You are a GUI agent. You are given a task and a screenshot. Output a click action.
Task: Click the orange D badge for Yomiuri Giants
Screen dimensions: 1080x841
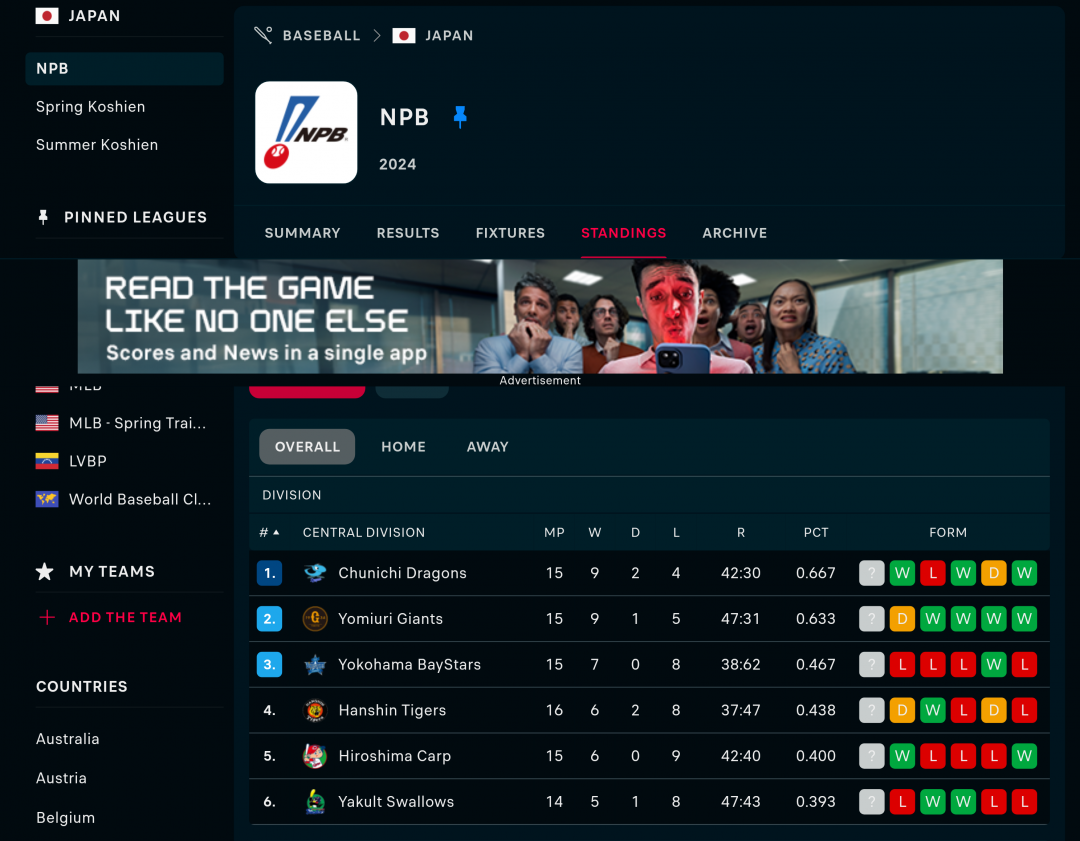click(902, 619)
